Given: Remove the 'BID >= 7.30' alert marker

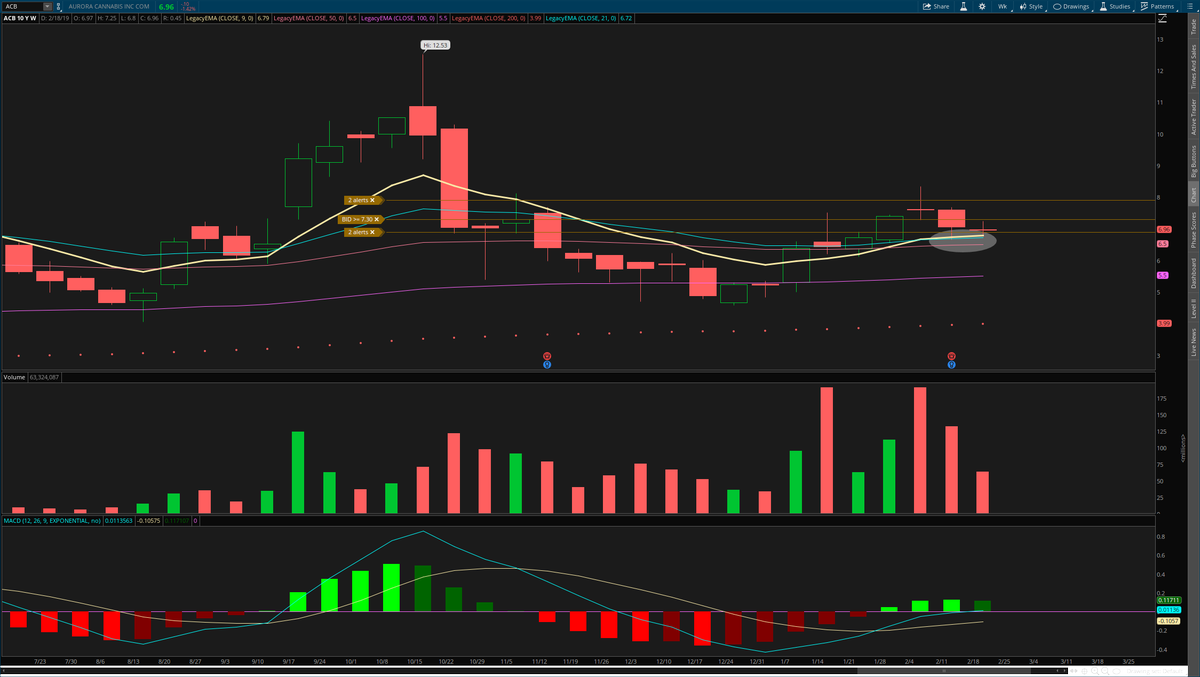Looking at the screenshot, I should click(x=378, y=218).
